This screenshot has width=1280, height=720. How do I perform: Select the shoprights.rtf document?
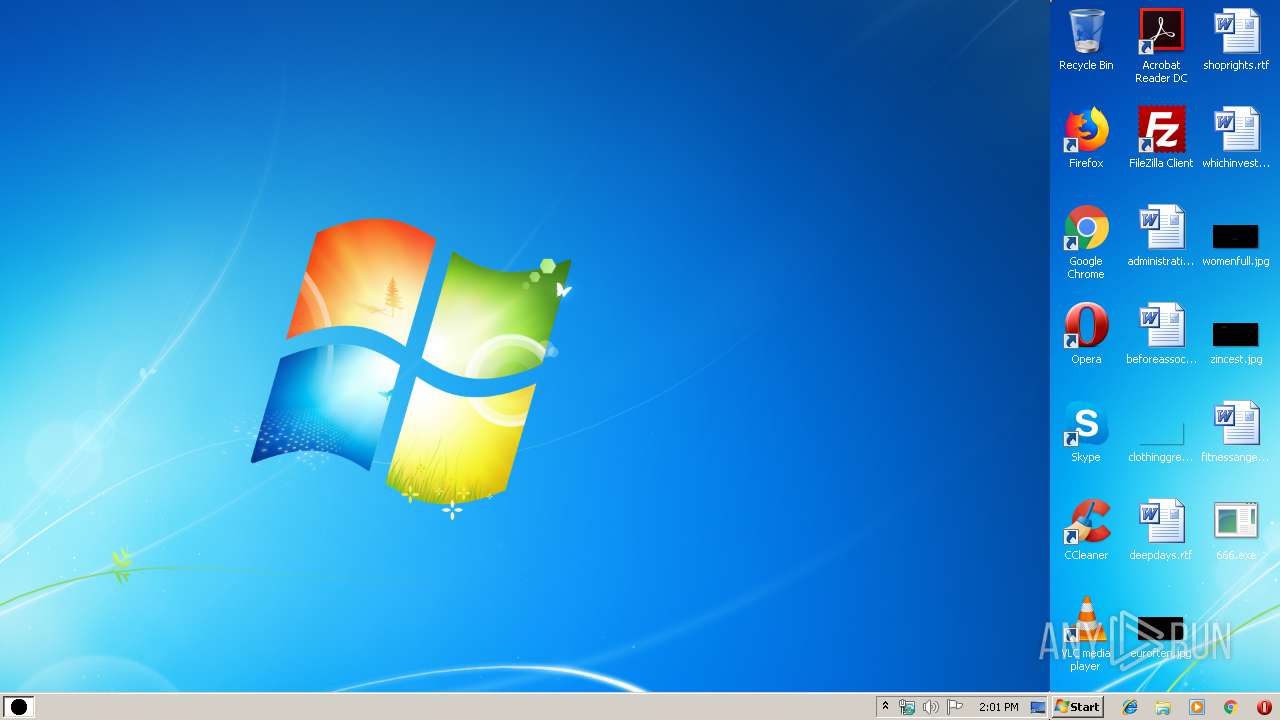[x=1236, y=40]
